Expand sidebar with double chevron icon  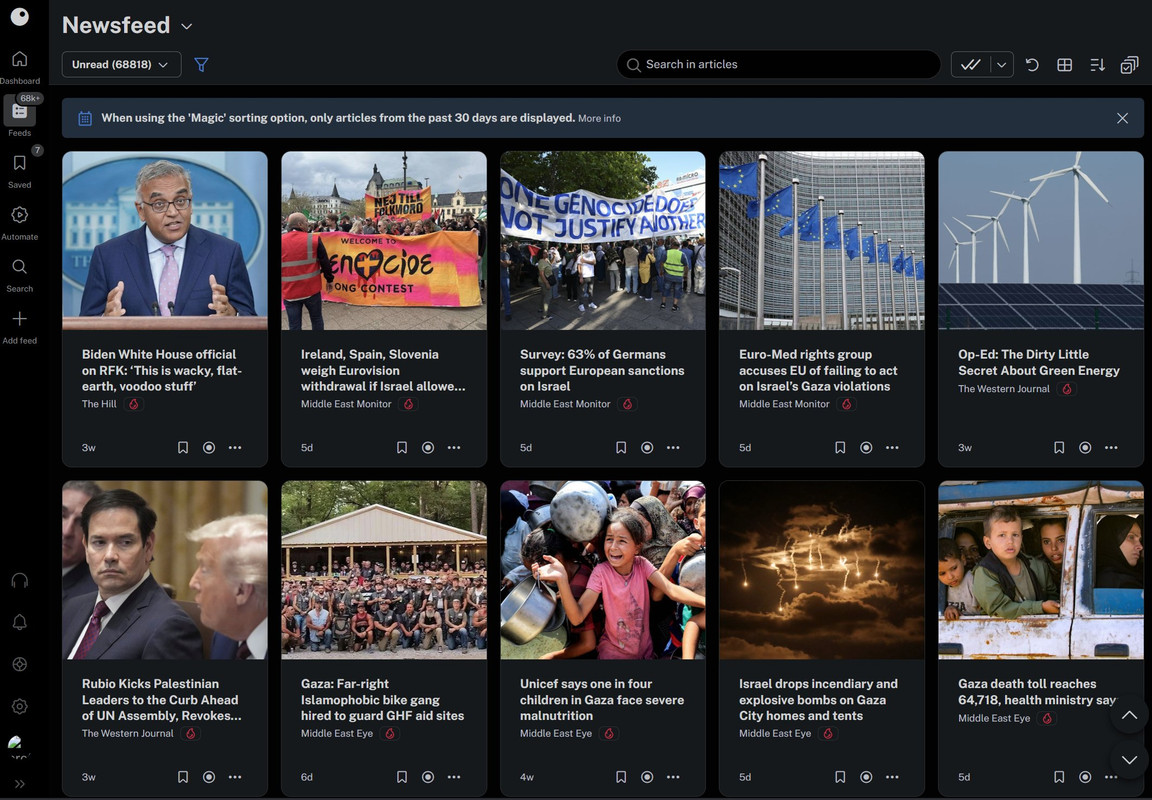tap(20, 784)
